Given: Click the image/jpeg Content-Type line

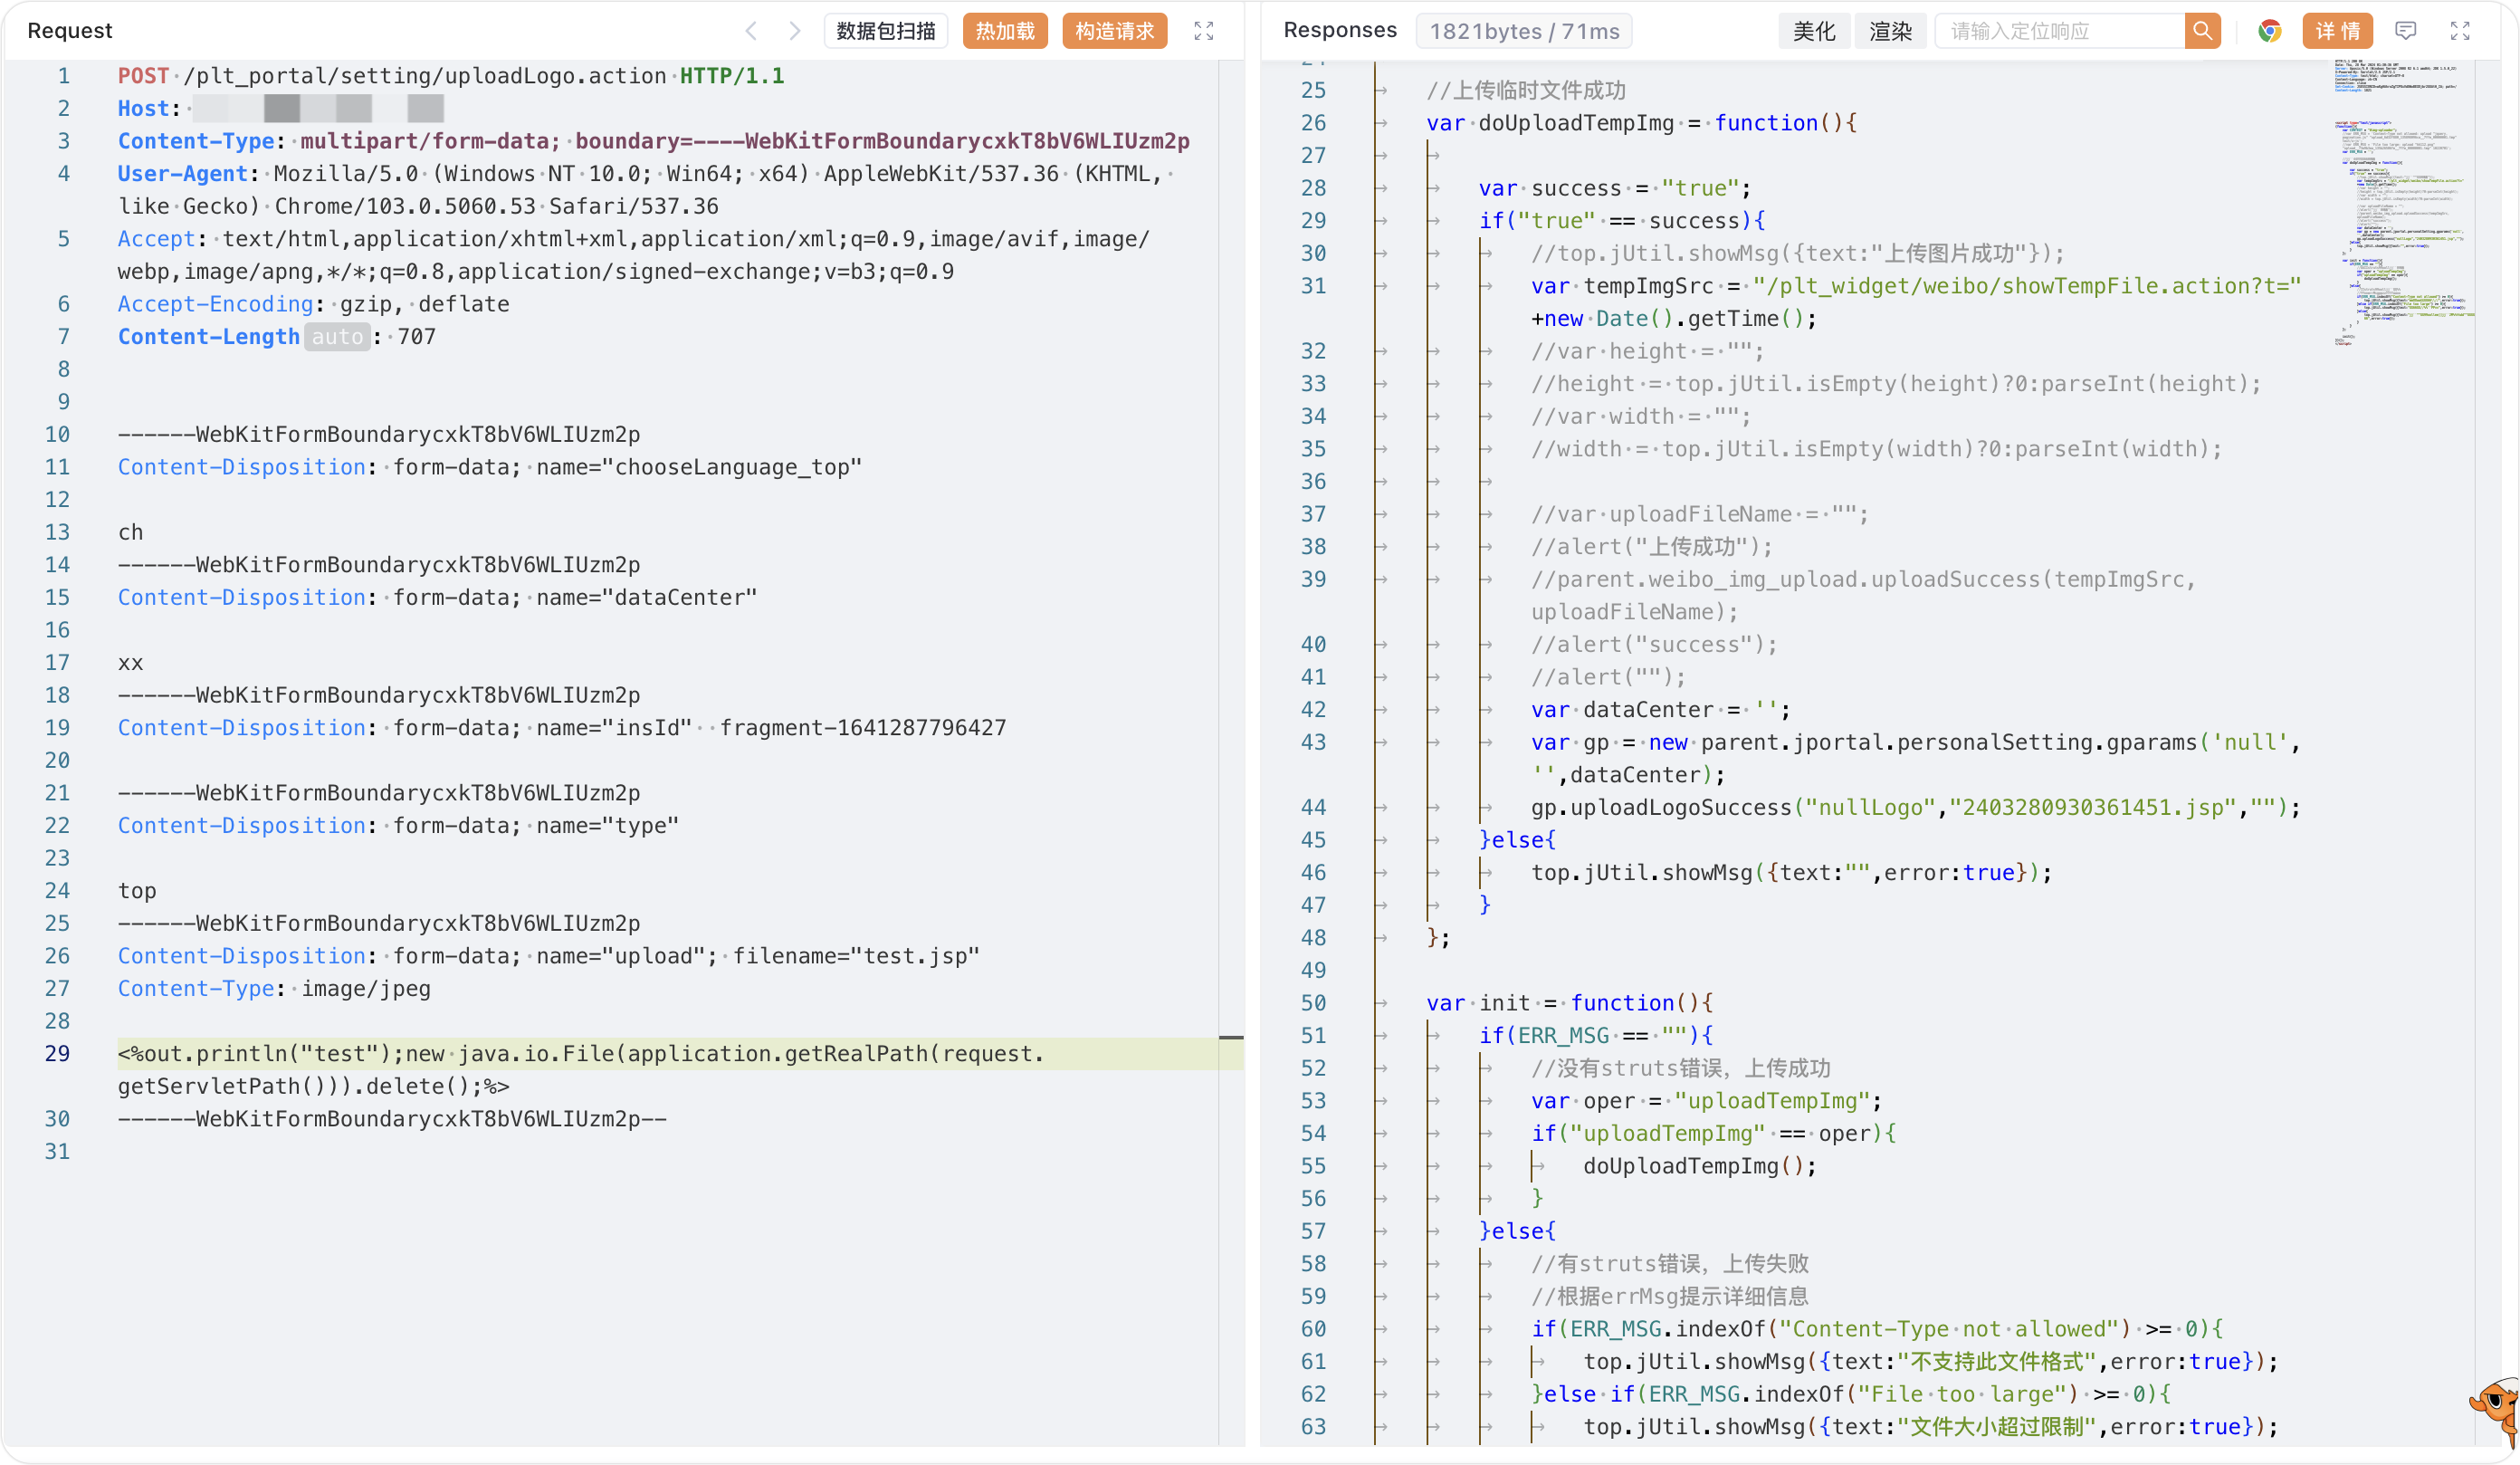Looking at the screenshot, I should point(274,989).
